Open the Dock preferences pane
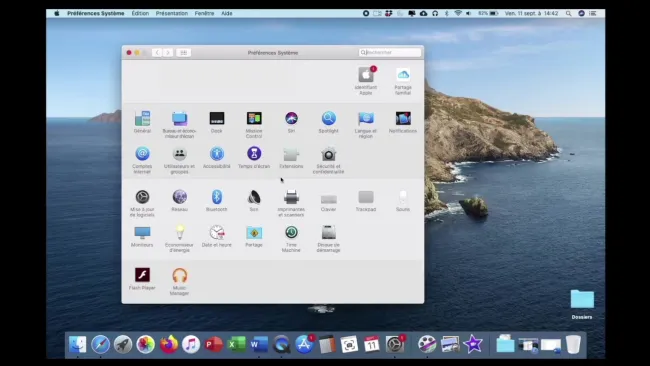This screenshot has height=366, width=650. [217, 119]
